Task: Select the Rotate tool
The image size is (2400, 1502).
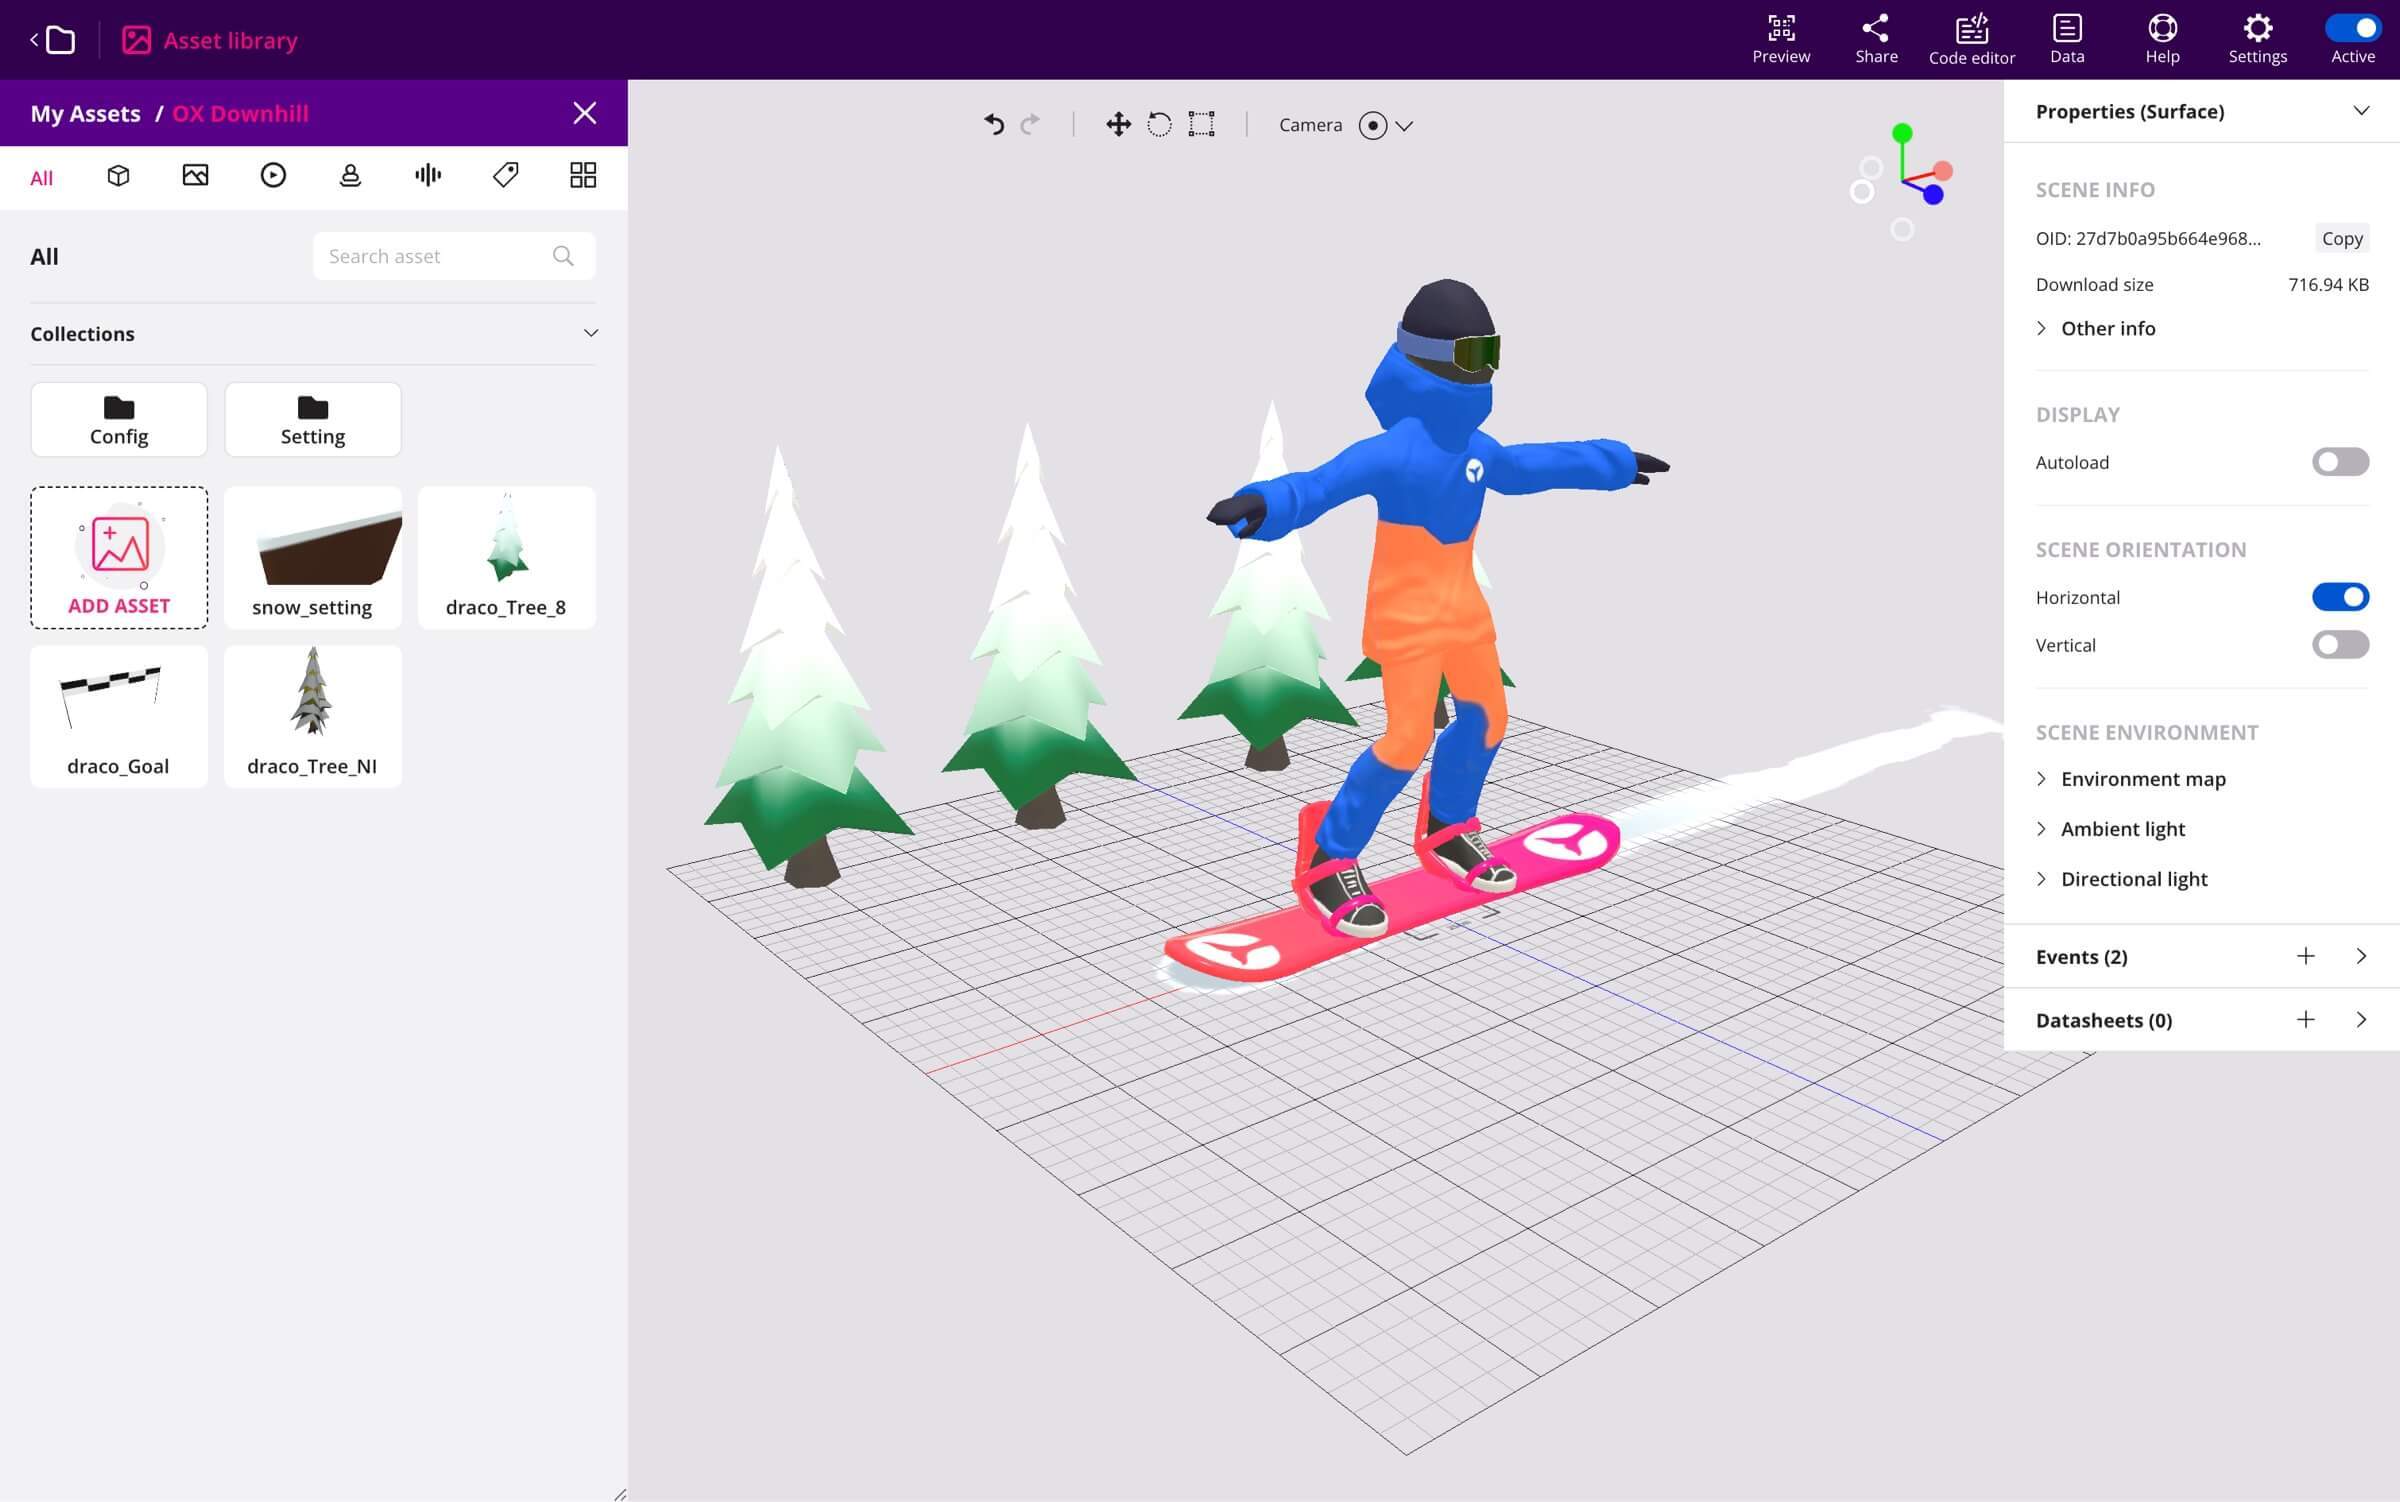Action: coord(1159,125)
